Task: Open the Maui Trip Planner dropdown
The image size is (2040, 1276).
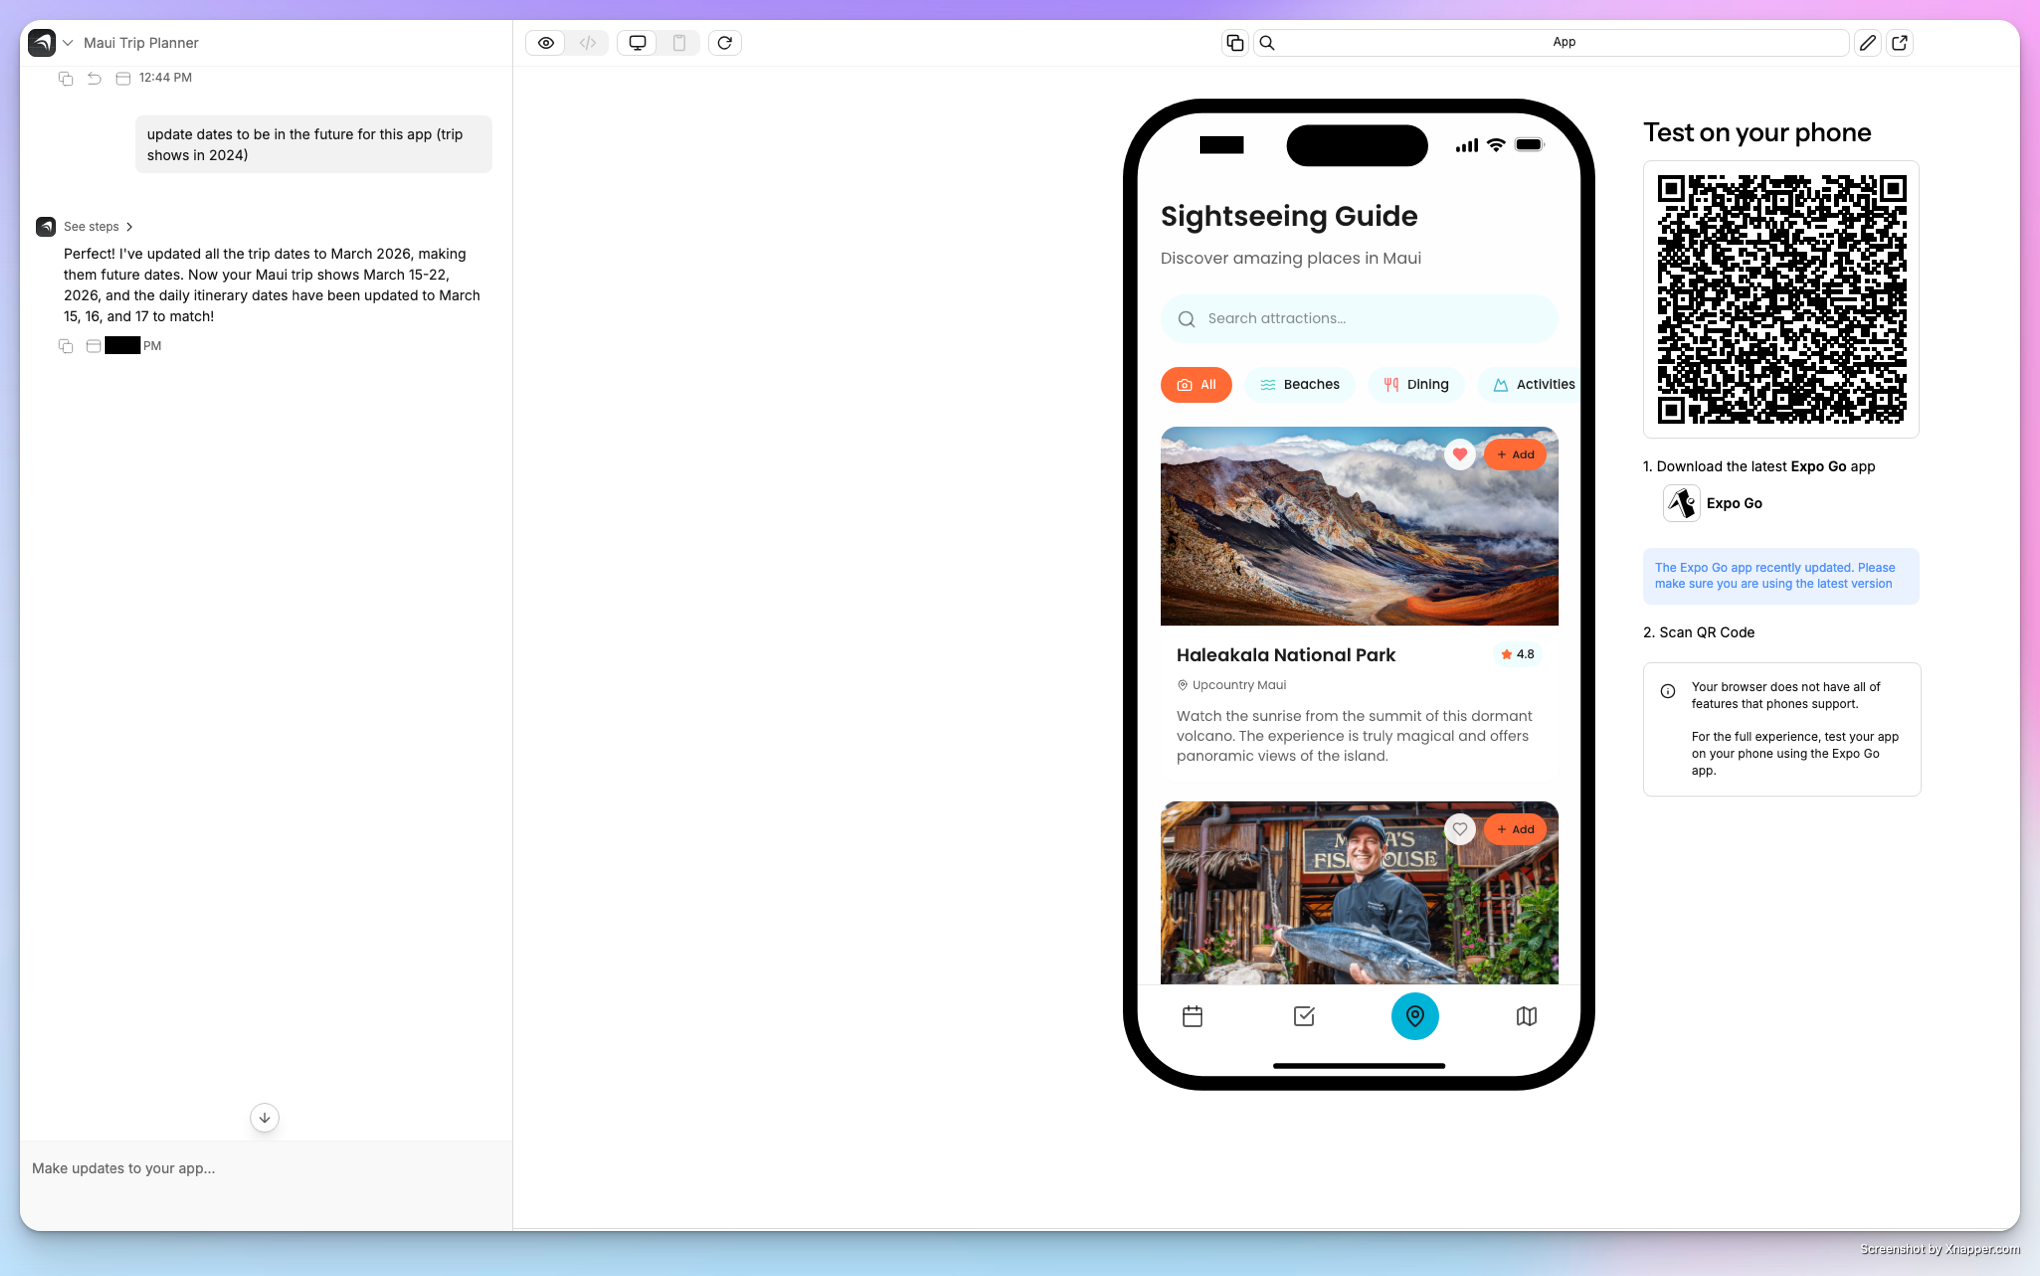Action: (x=68, y=43)
